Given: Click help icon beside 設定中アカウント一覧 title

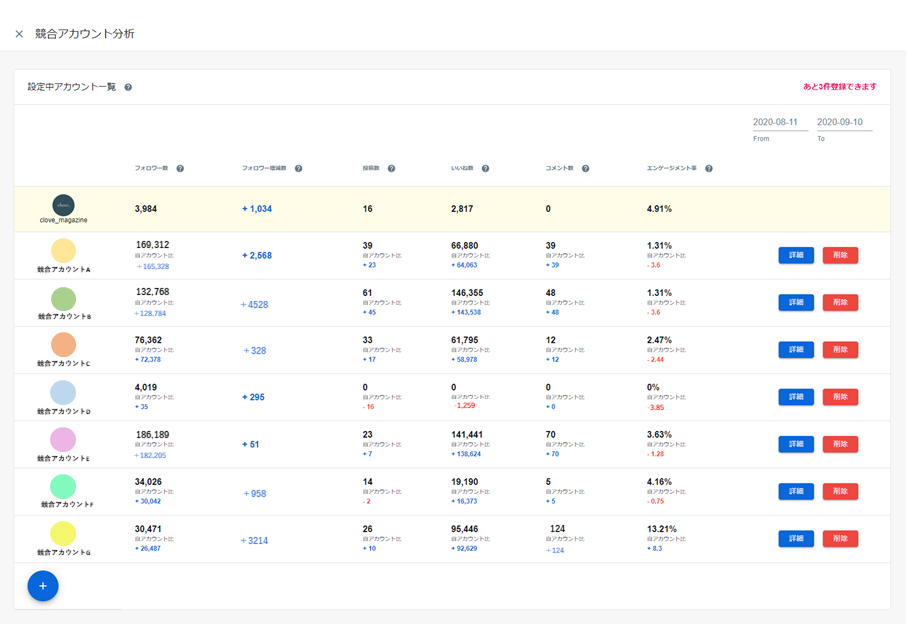Looking at the screenshot, I should coord(128,88).
